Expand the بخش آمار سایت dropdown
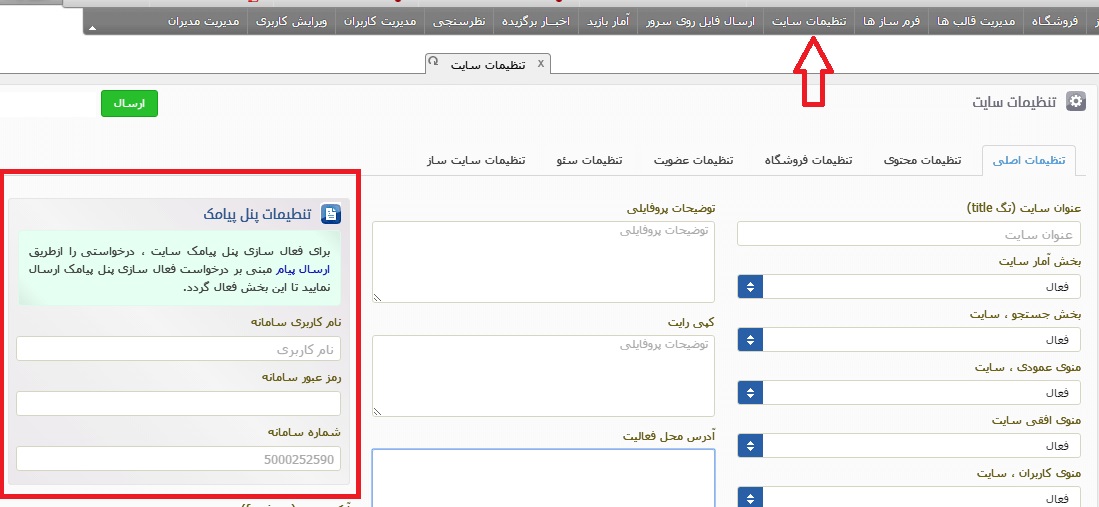The width and height of the screenshot is (1099, 507). [x=909, y=287]
